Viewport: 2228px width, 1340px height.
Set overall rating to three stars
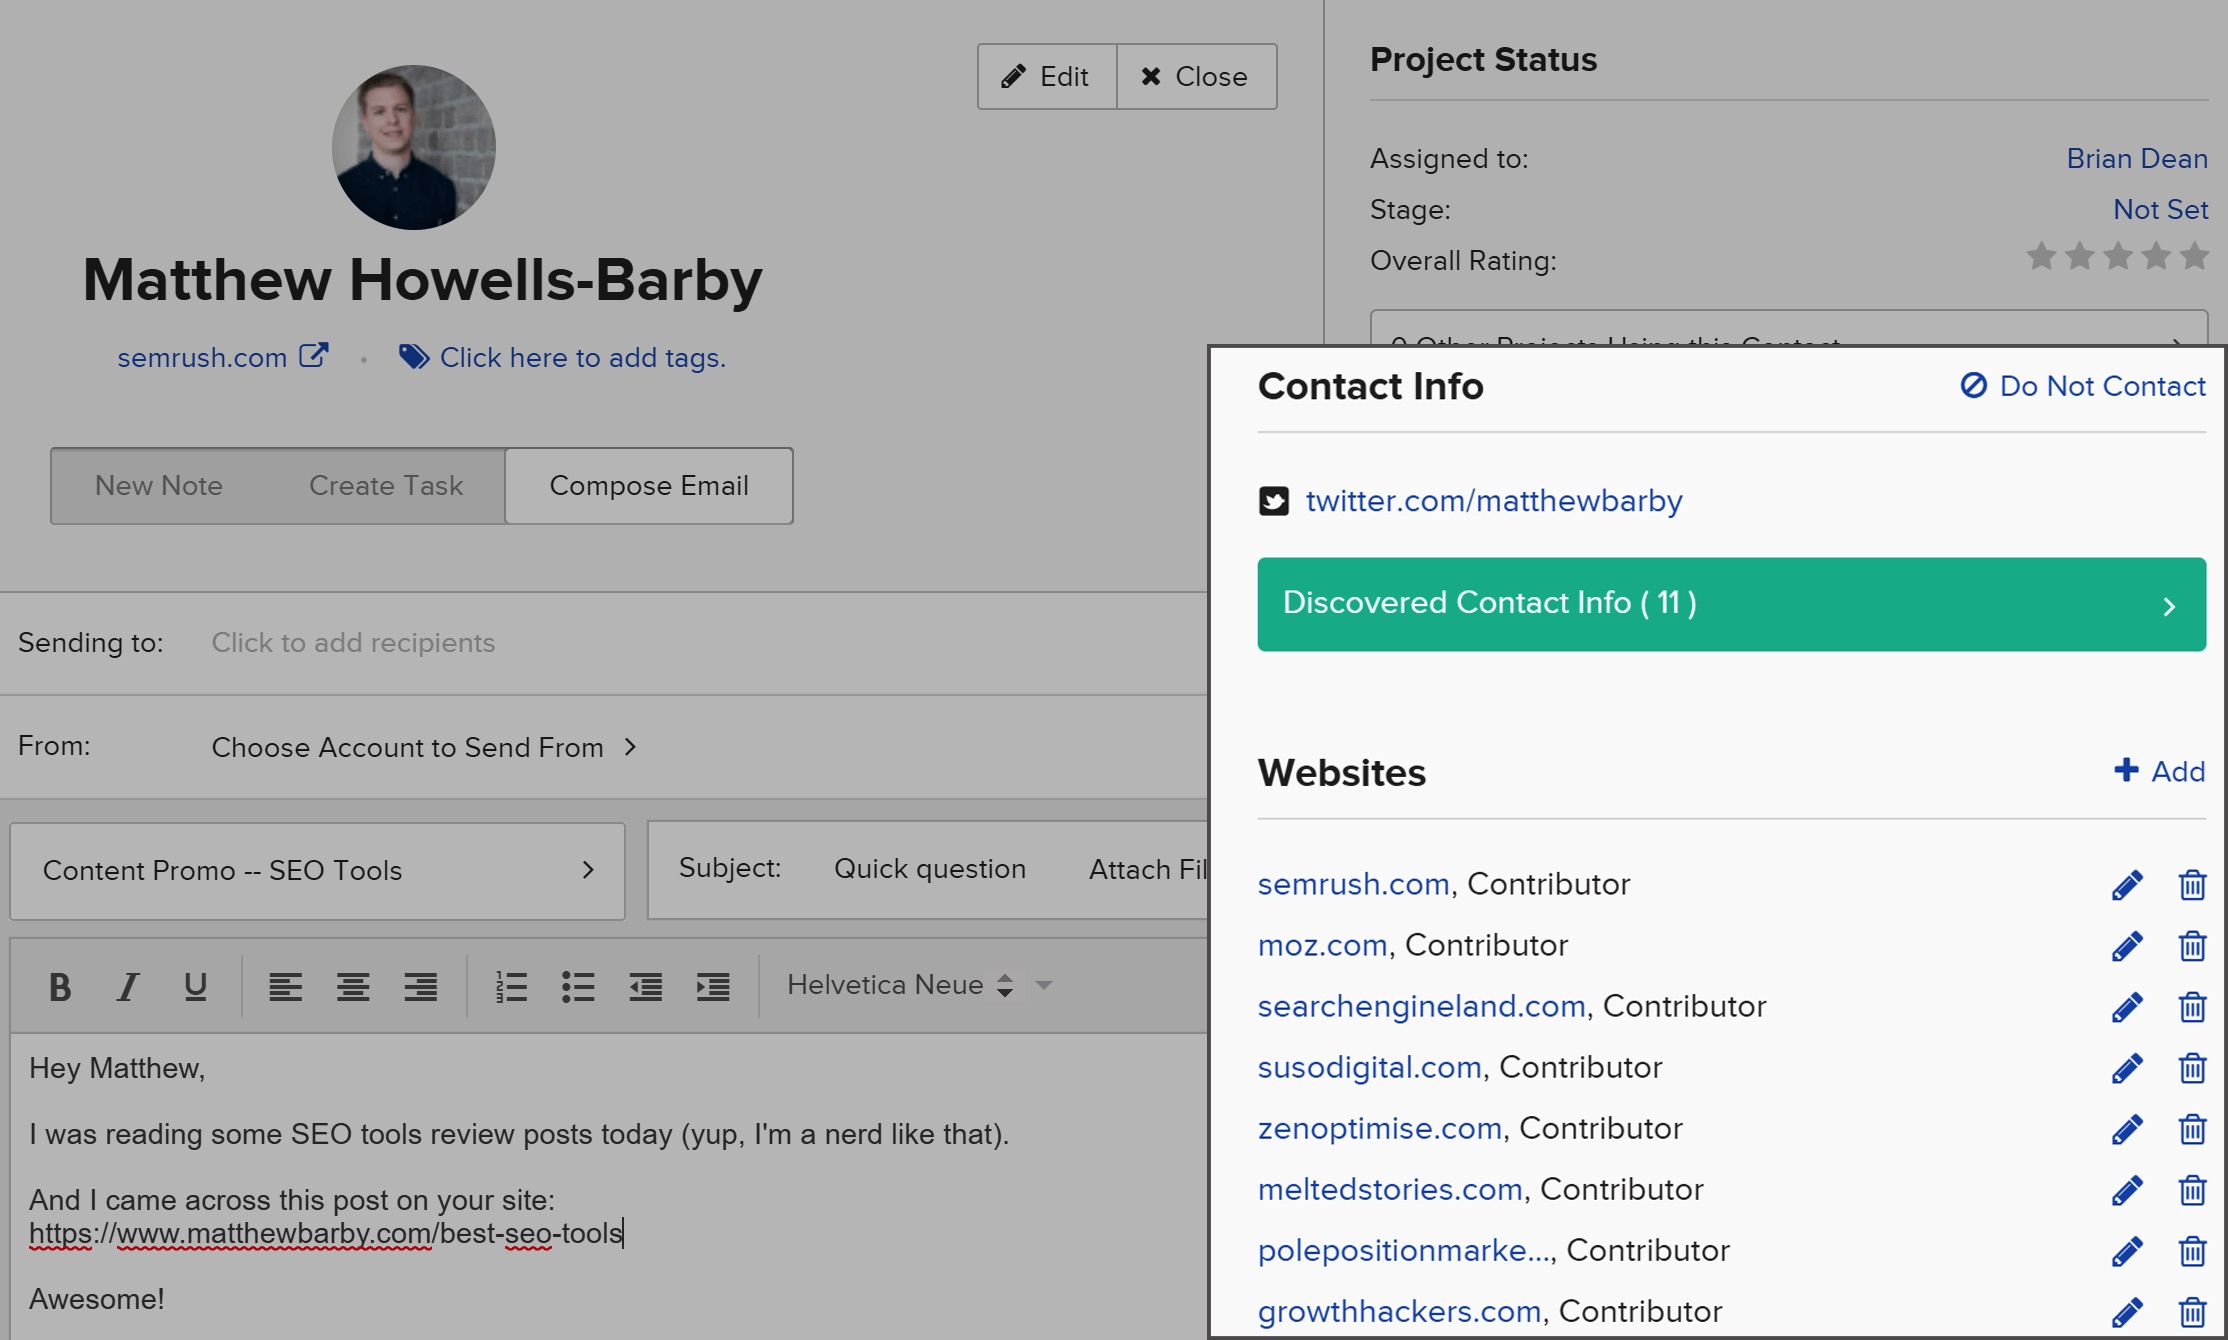(x=2118, y=257)
